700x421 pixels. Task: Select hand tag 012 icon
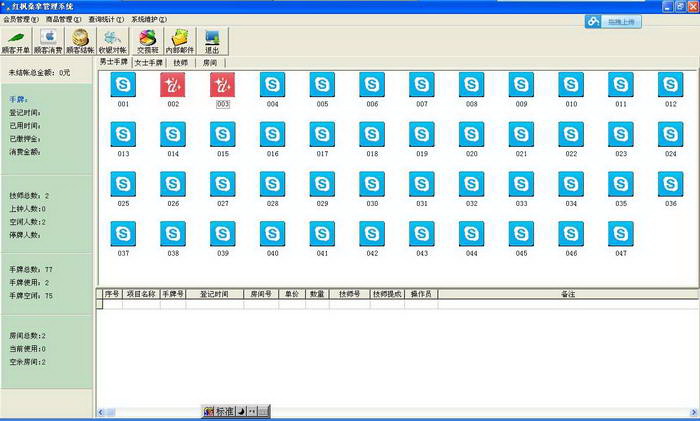pos(671,85)
